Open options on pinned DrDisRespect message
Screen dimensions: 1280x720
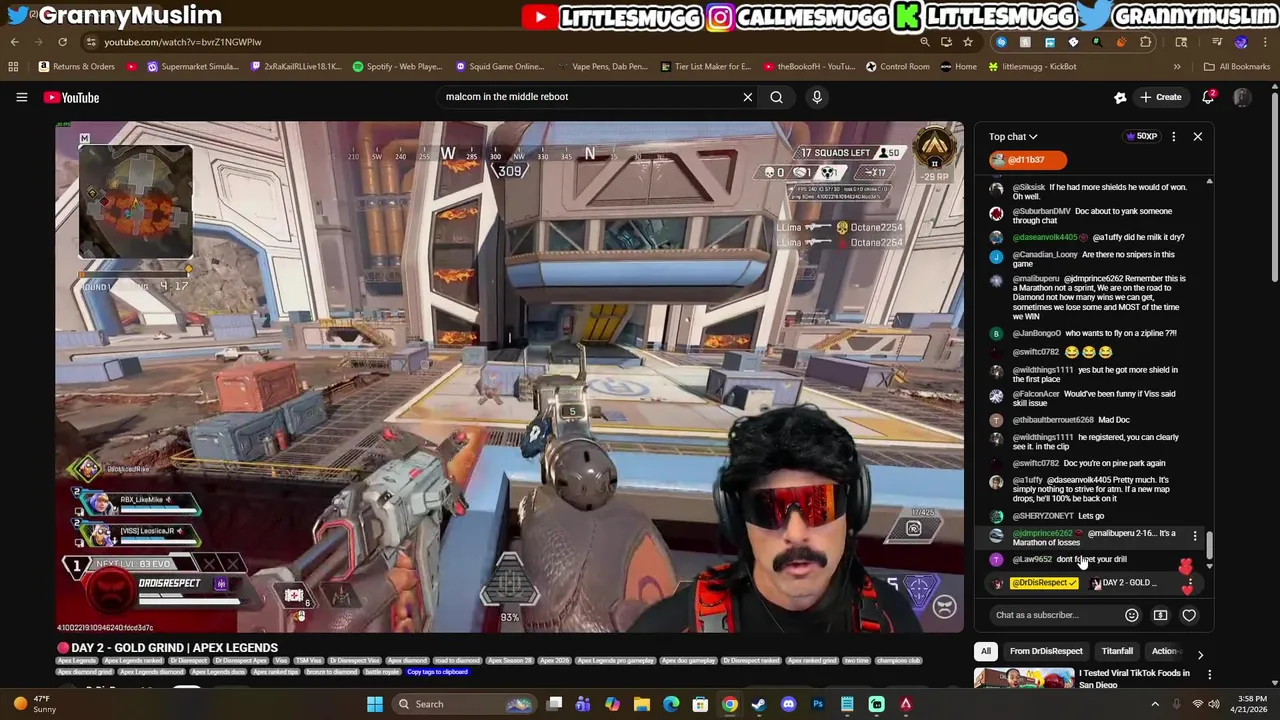(x=1189, y=583)
